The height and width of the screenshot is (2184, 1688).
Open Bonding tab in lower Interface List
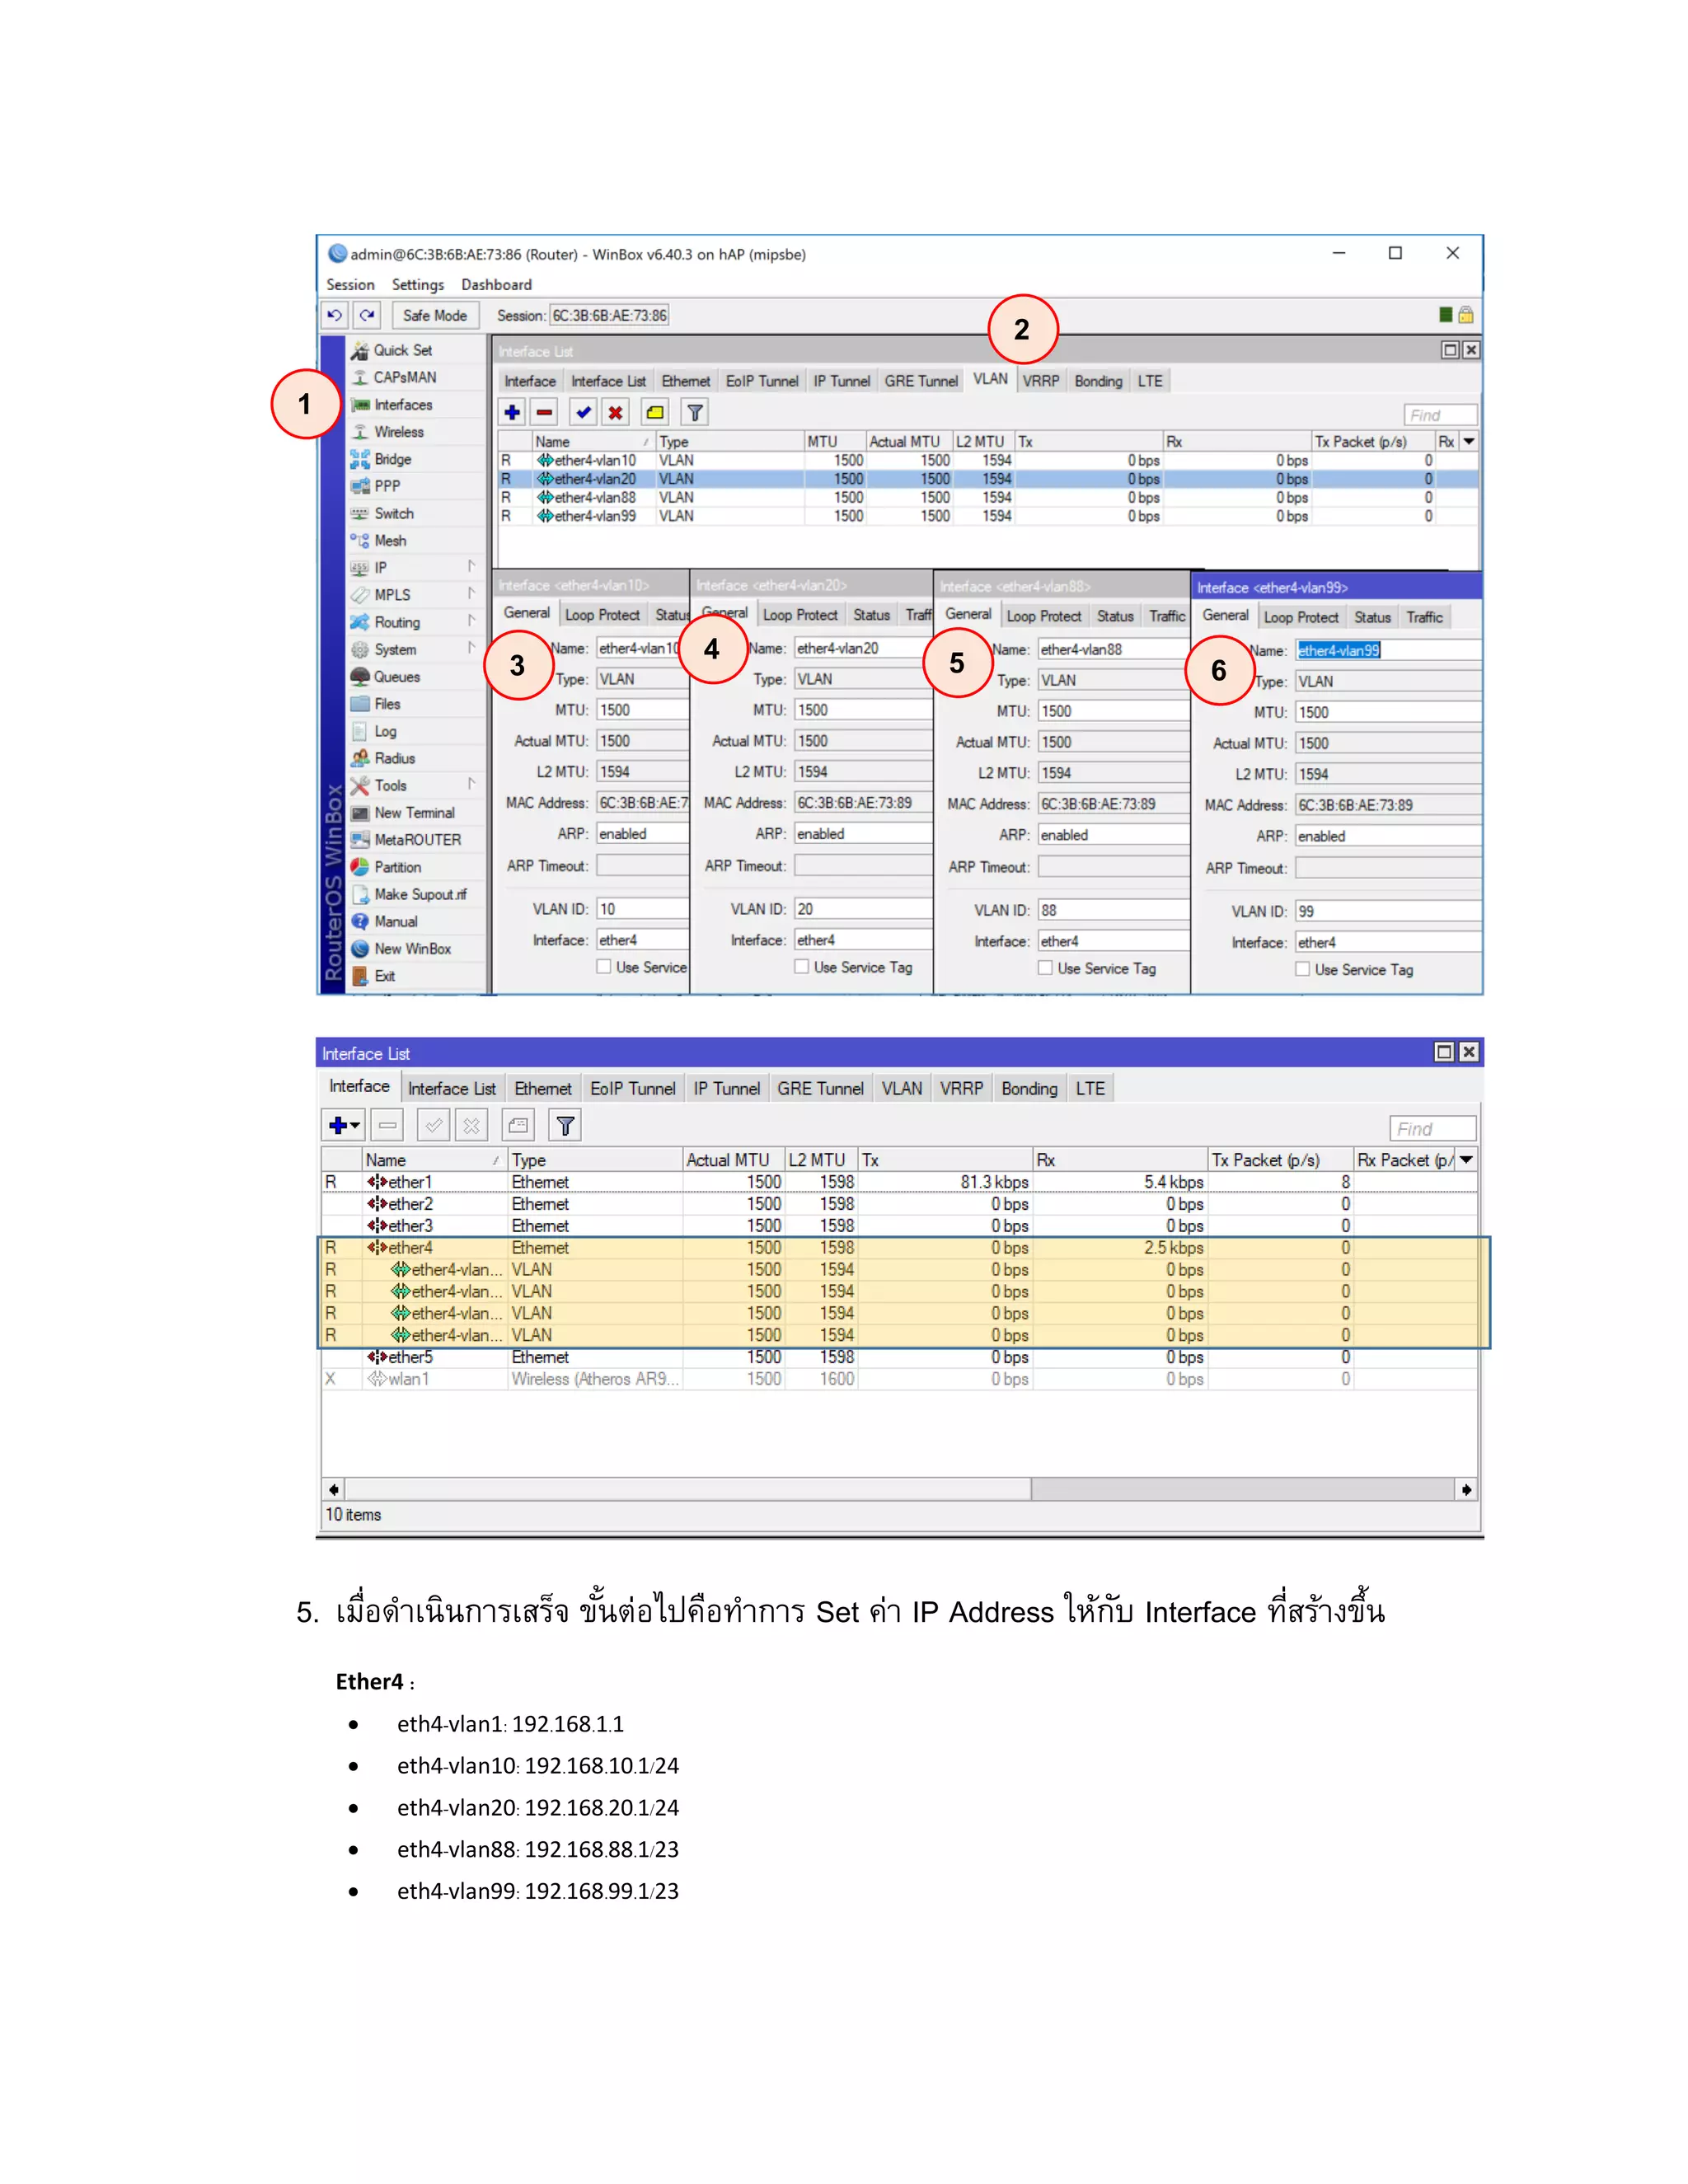1029,1089
